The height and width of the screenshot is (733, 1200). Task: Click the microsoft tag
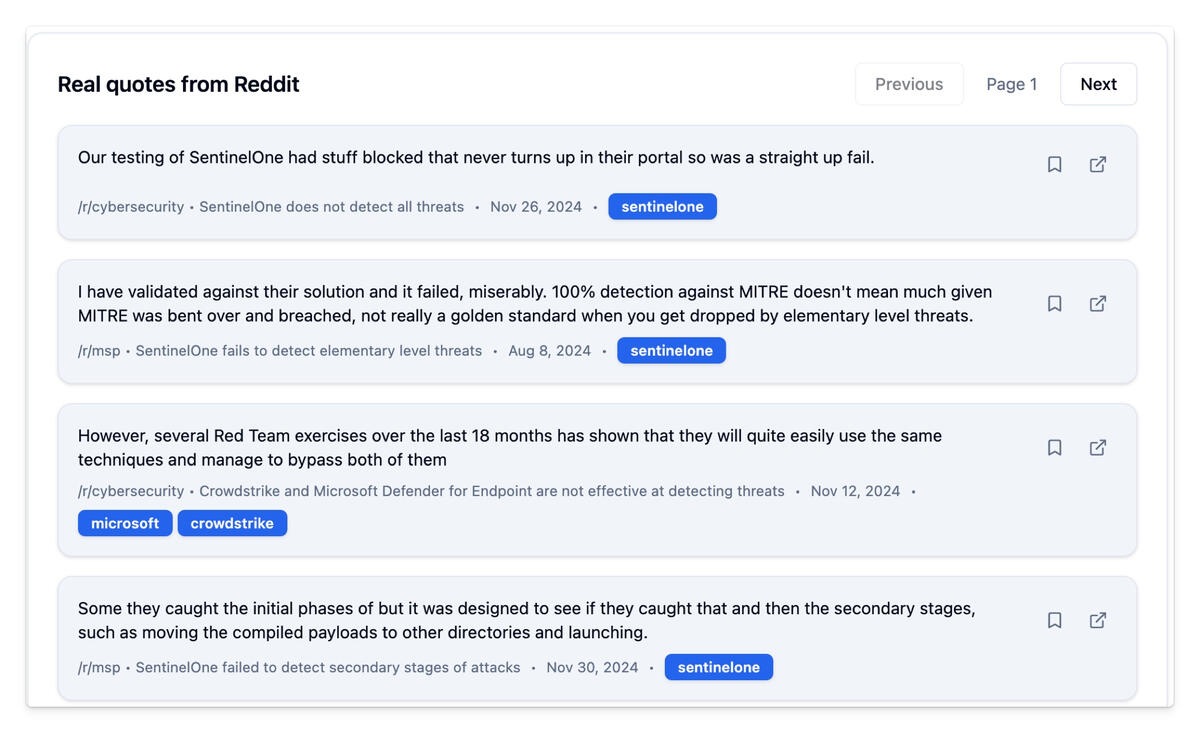[x=125, y=523]
